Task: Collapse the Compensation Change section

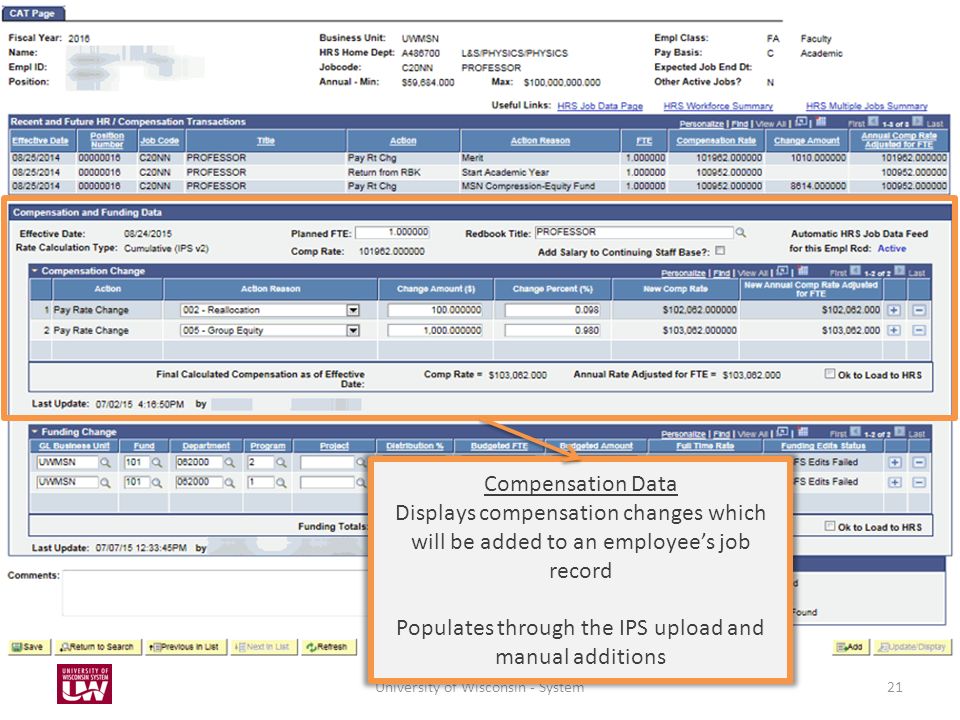Action: (35, 271)
